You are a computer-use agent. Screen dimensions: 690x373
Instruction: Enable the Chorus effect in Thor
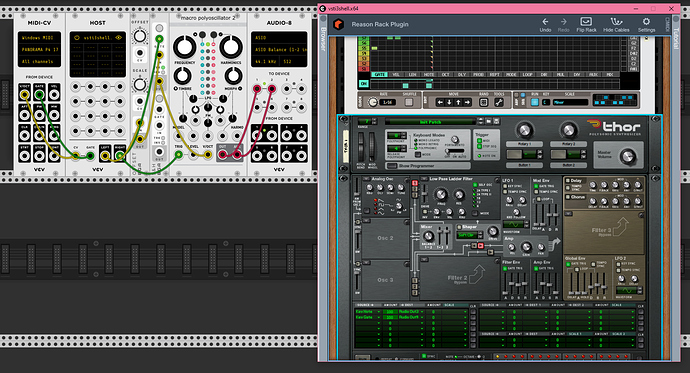point(568,197)
